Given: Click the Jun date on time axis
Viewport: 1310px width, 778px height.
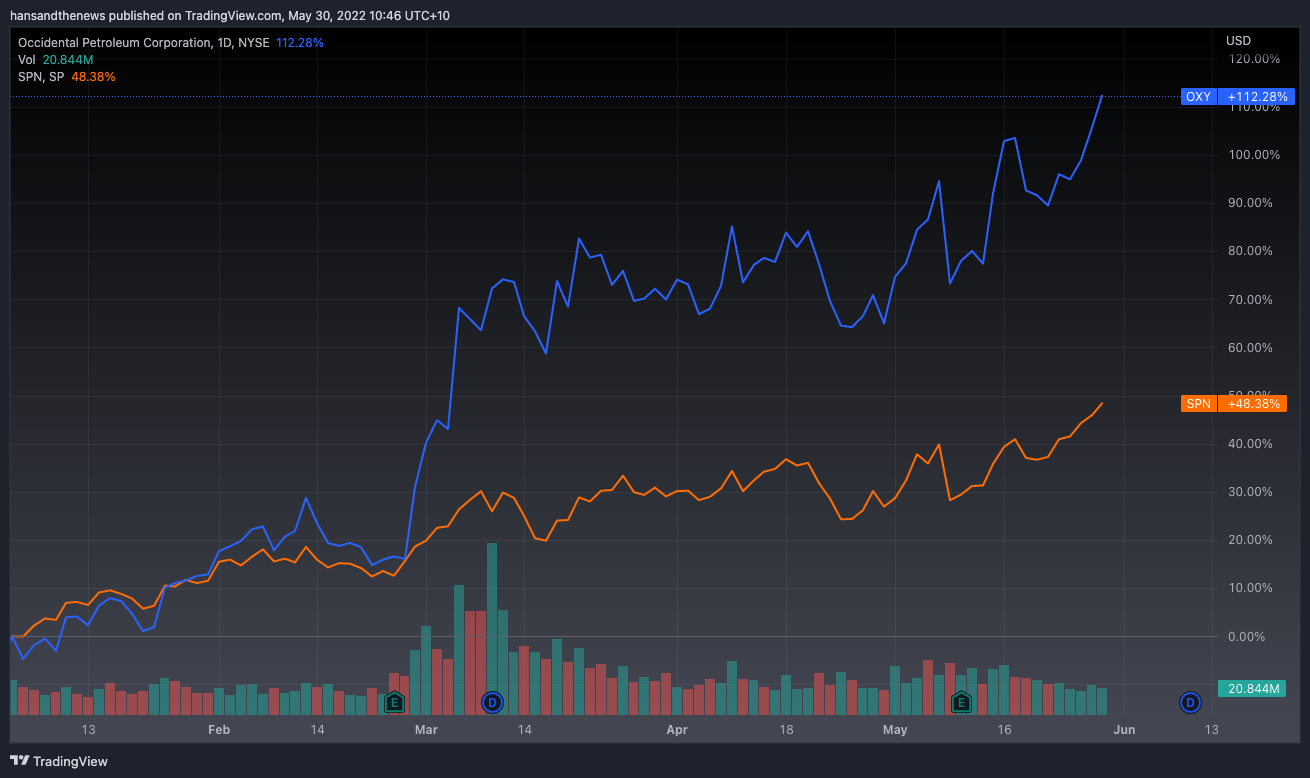Looking at the screenshot, I should 1124,730.
